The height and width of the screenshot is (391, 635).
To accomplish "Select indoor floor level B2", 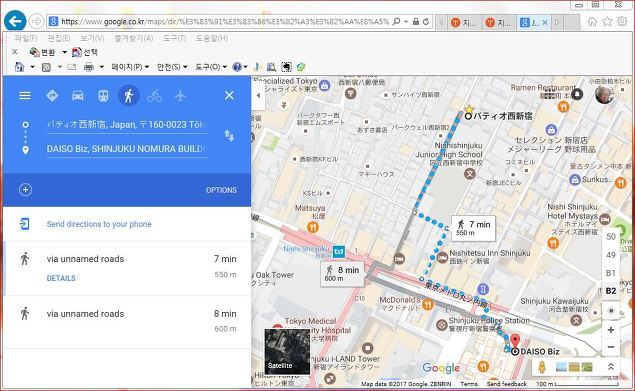I will point(611,291).
